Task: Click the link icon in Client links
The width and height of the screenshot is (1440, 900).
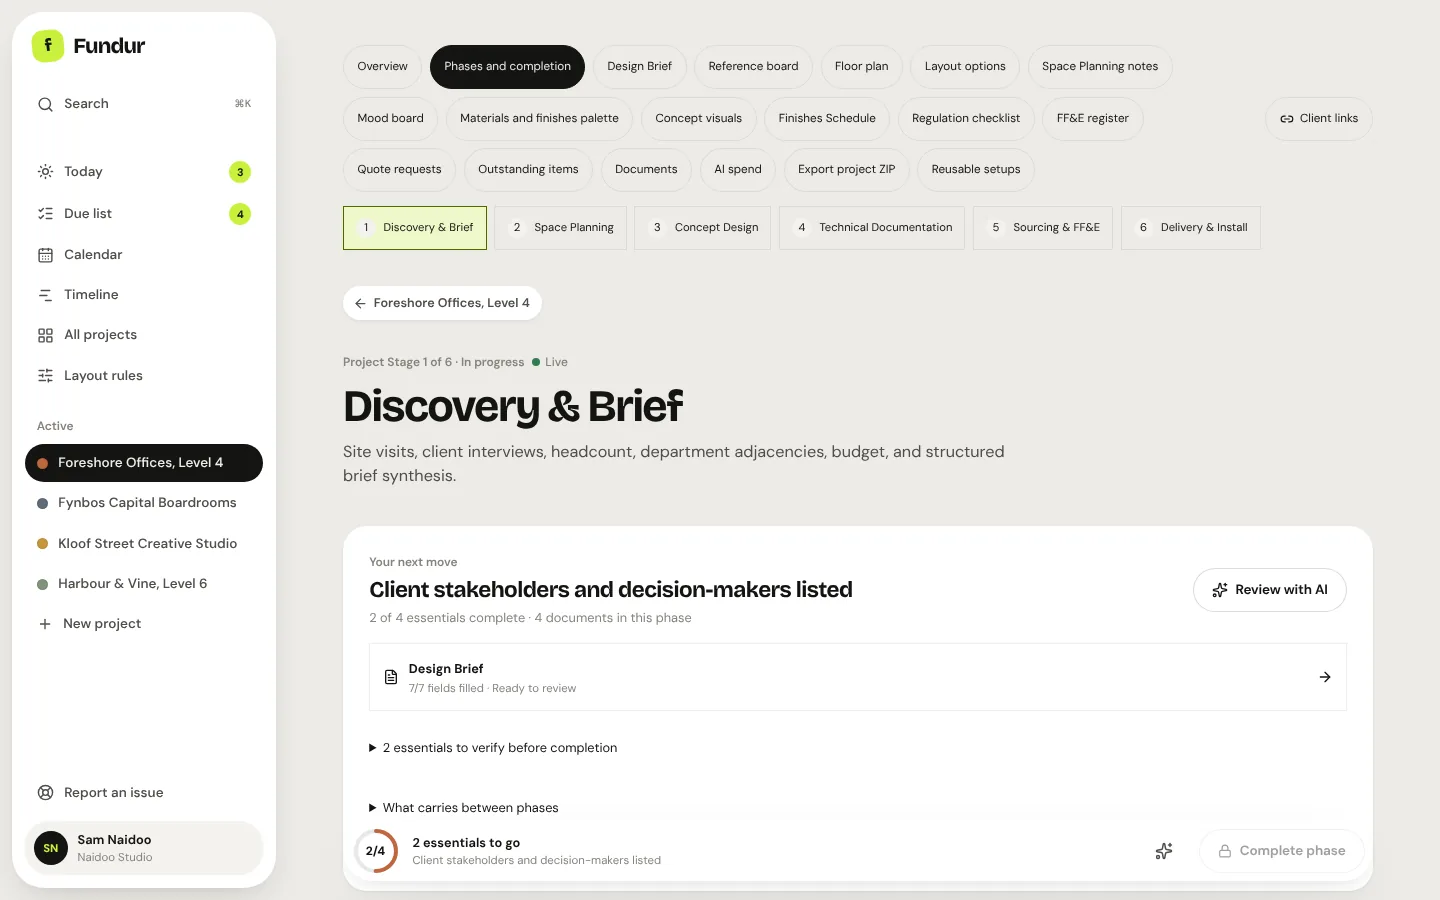Action: click(1287, 119)
